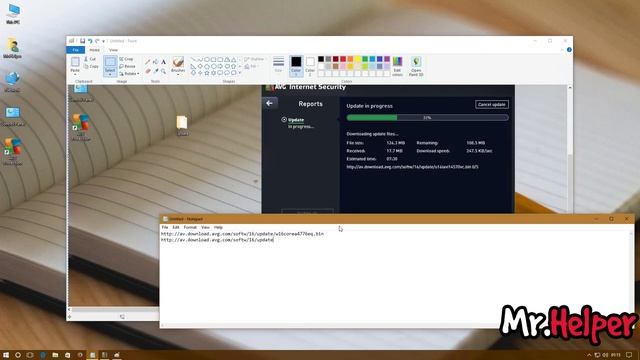Select the Color picker eyedropper tool
This screenshot has height=360, width=640.
(156, 71)
